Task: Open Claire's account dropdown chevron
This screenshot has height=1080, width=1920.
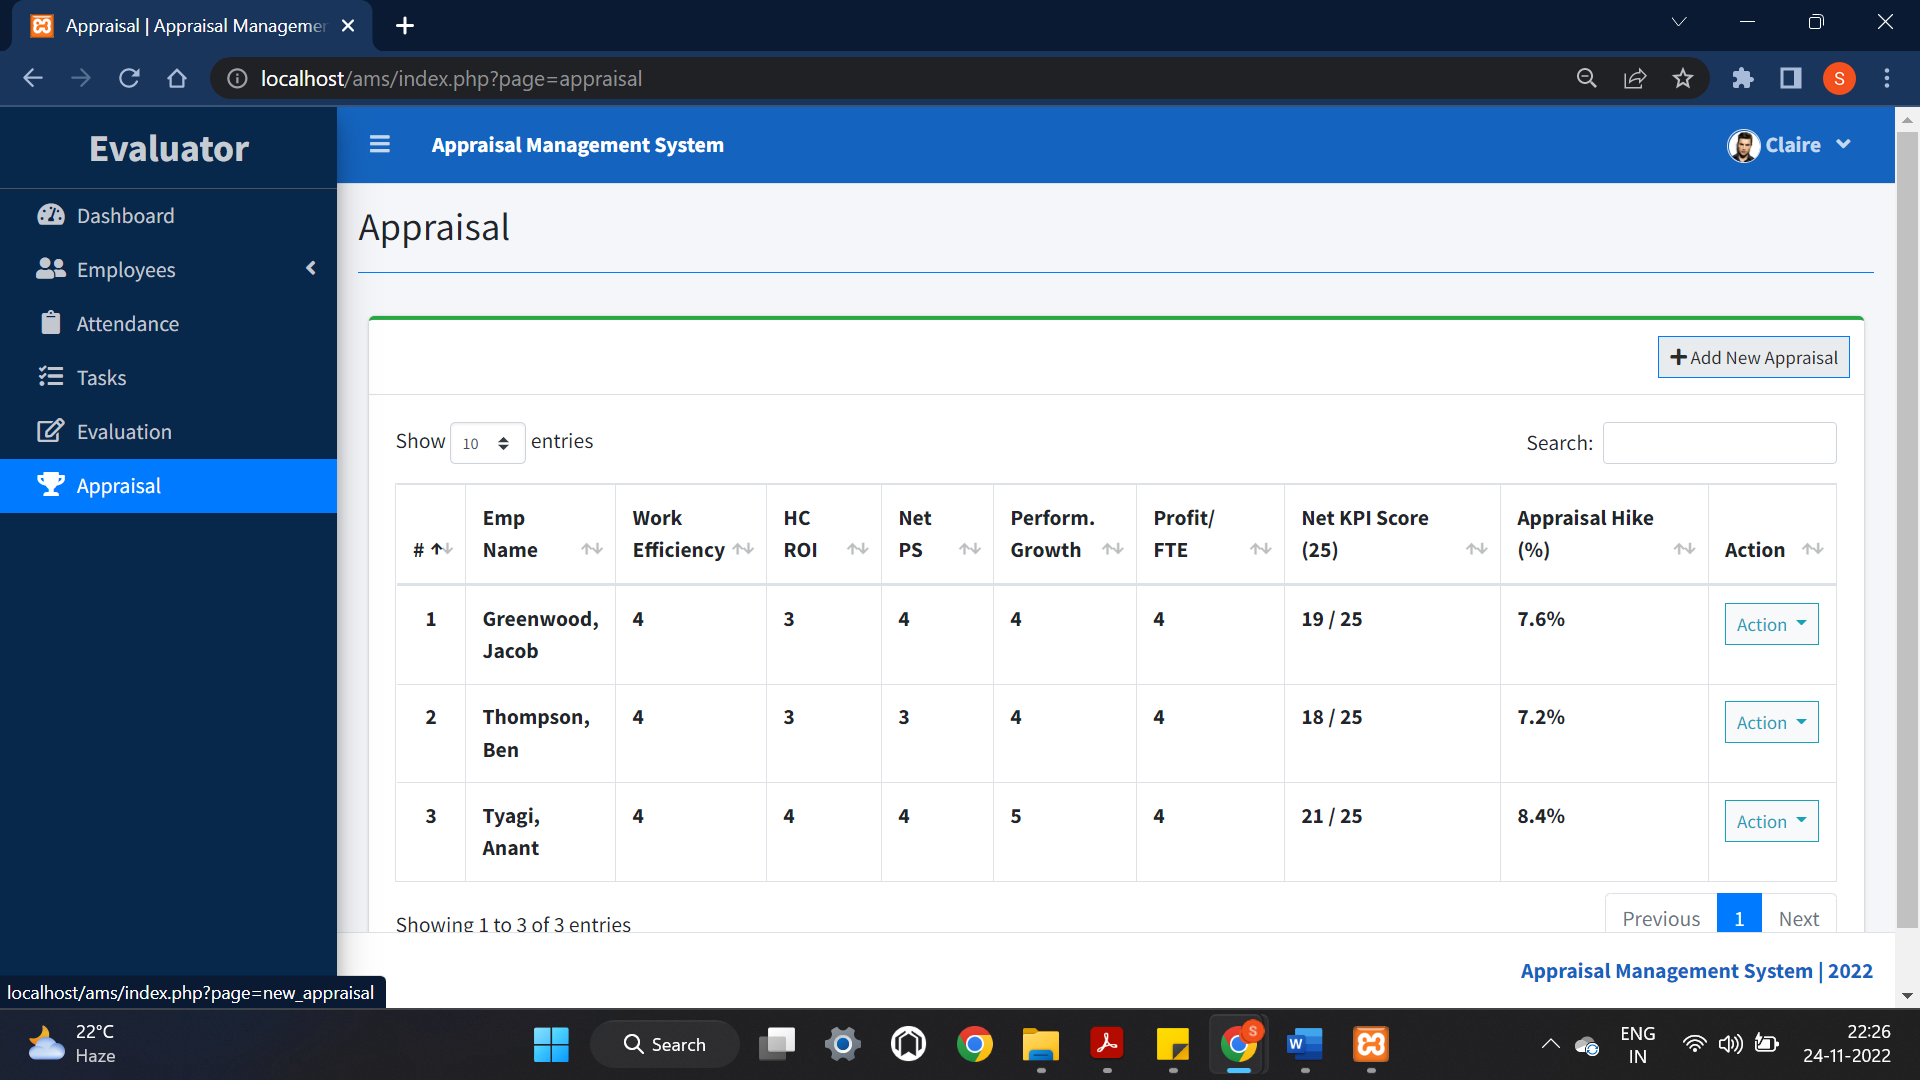Action: coord(1843,145)
